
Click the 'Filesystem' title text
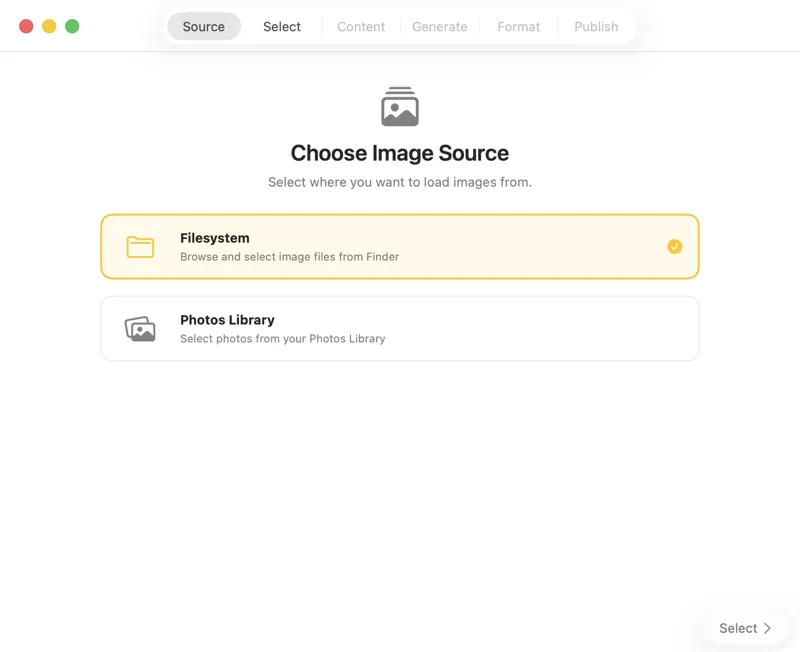point(215,238)
